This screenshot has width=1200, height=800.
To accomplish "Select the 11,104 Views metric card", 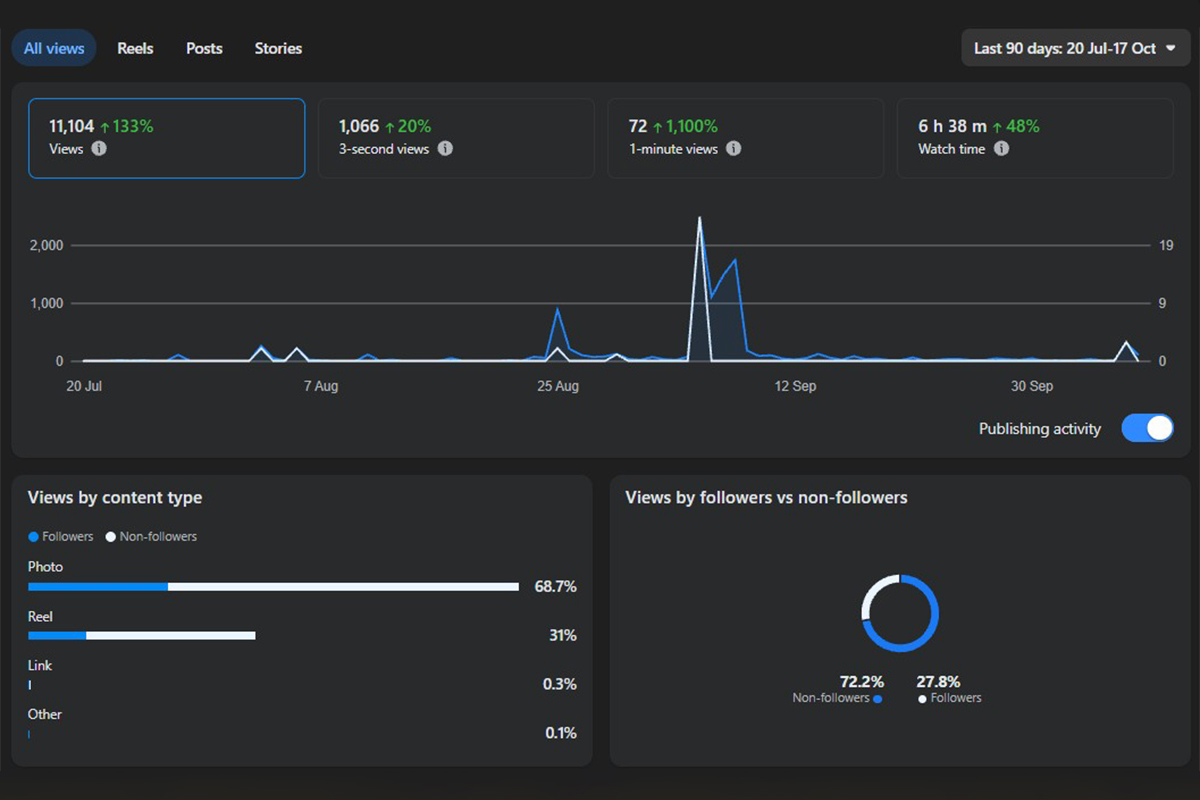I will click(167, 138).
